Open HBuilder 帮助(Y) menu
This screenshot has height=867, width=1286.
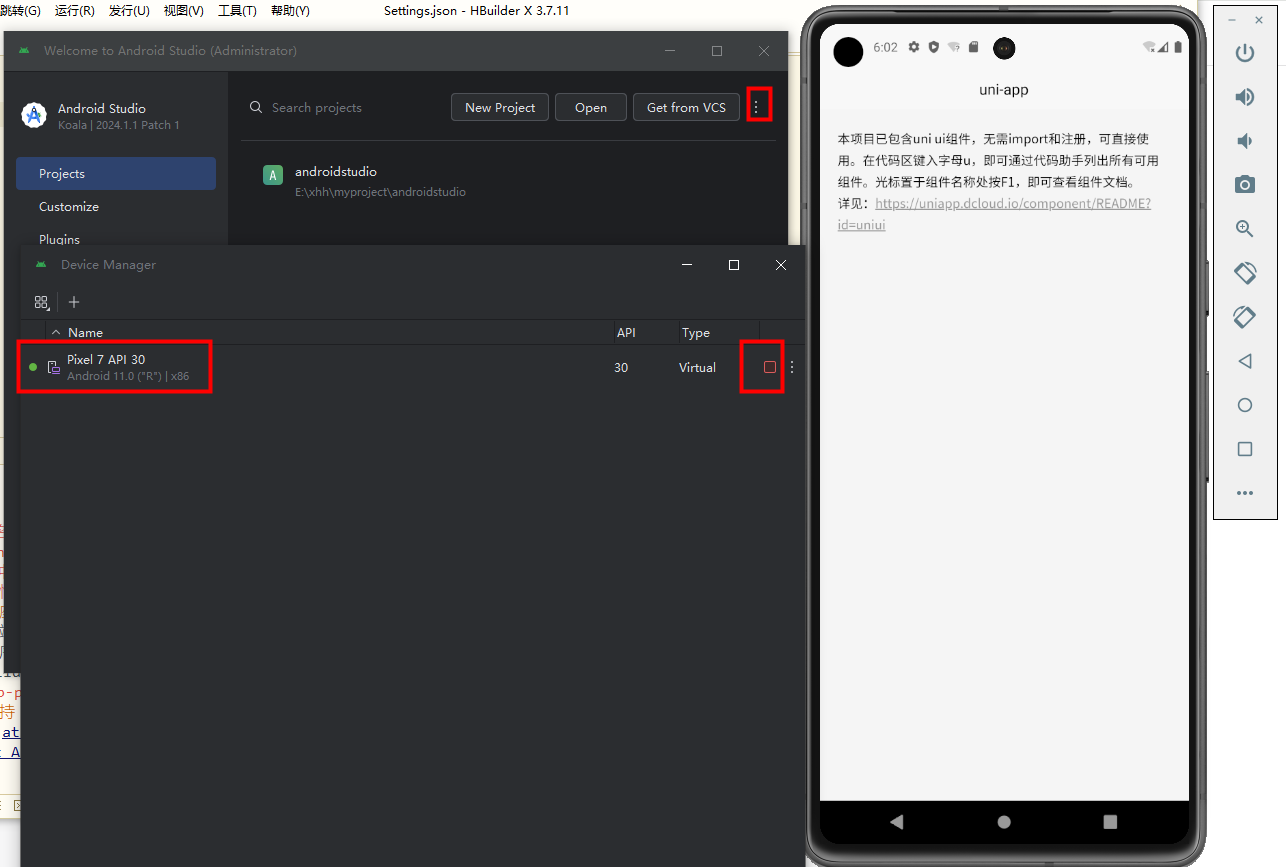click(290, 11)
